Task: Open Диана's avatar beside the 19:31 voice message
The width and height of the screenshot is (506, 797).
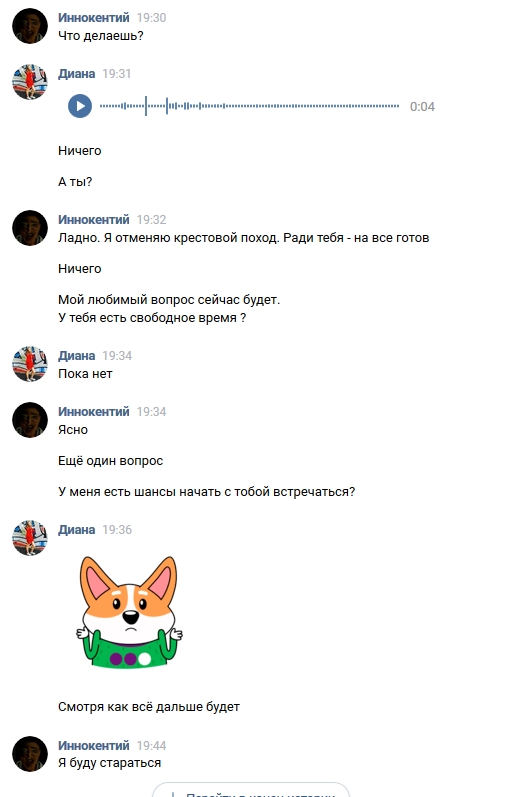Action: pos(30,82)
